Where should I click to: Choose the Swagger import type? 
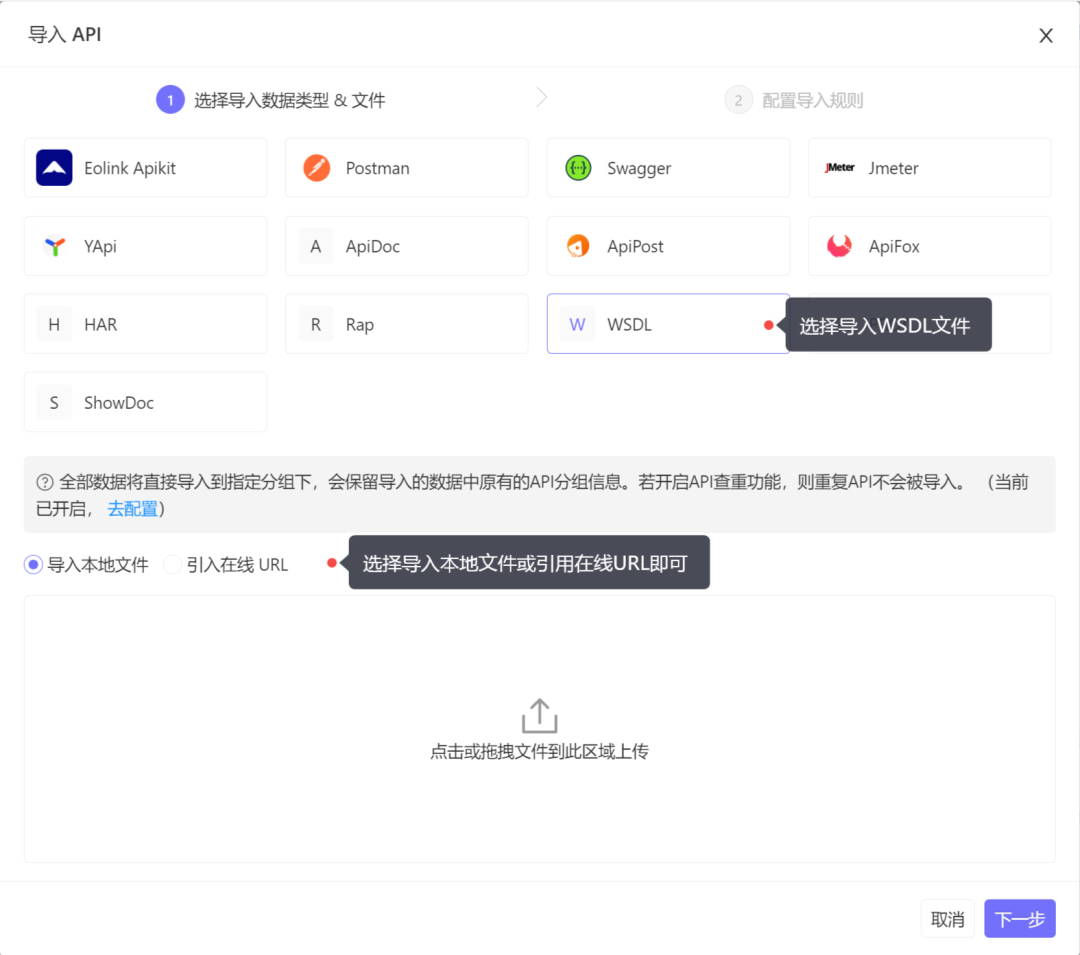point(668,168)
